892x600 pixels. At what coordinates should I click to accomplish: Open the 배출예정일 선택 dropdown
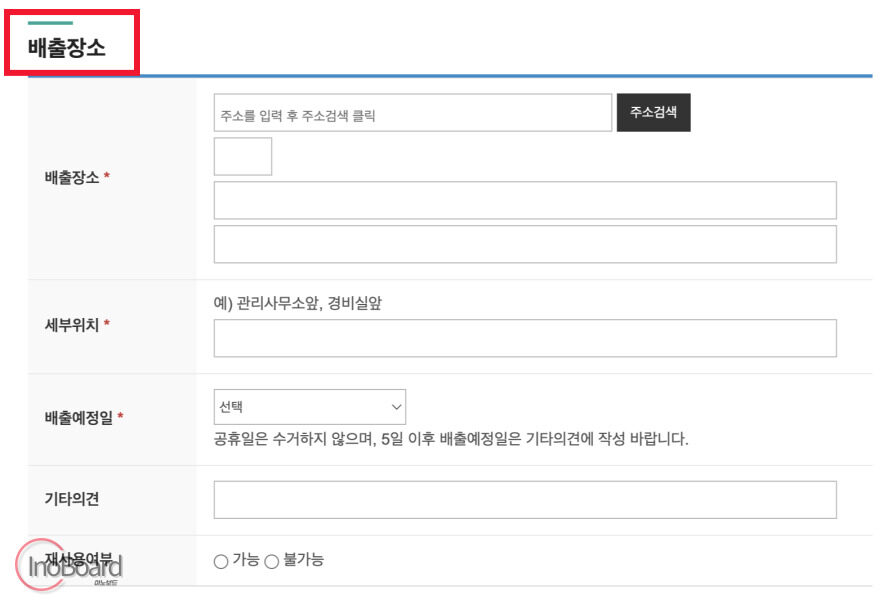click(309, 407)
